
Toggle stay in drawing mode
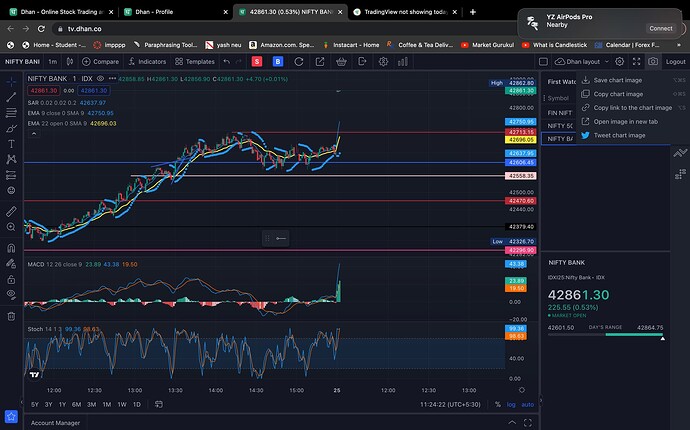coord(11,264)
